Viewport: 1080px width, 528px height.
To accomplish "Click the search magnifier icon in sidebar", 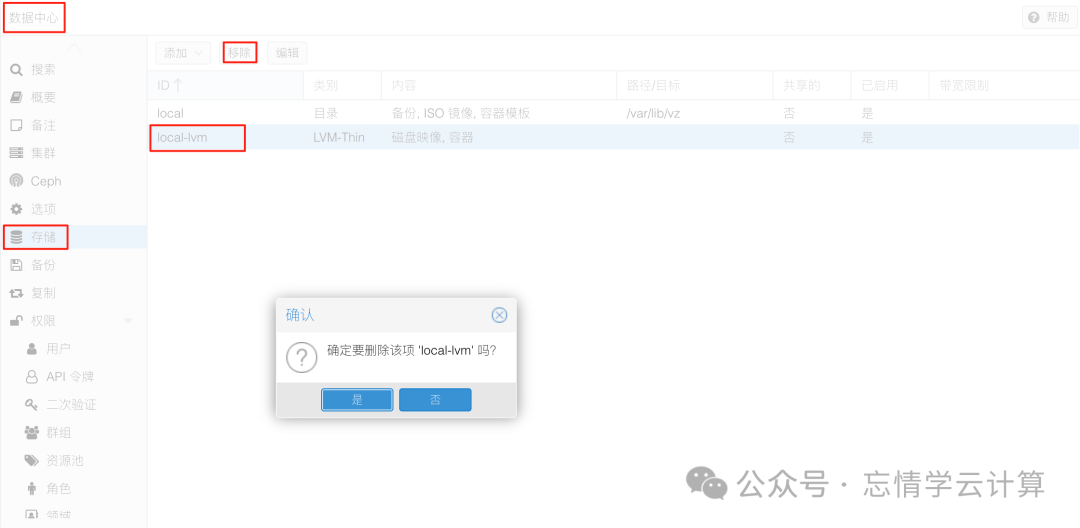I will (16, 70).
